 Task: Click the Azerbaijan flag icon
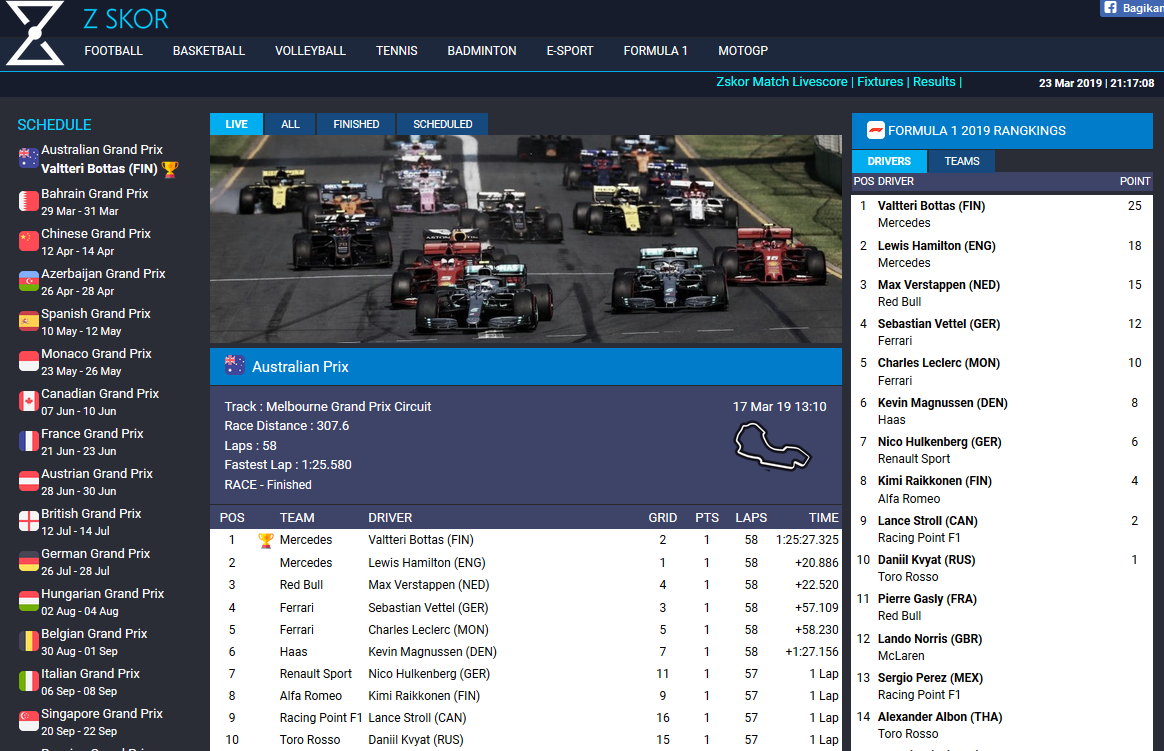click(x=28, y=282)
